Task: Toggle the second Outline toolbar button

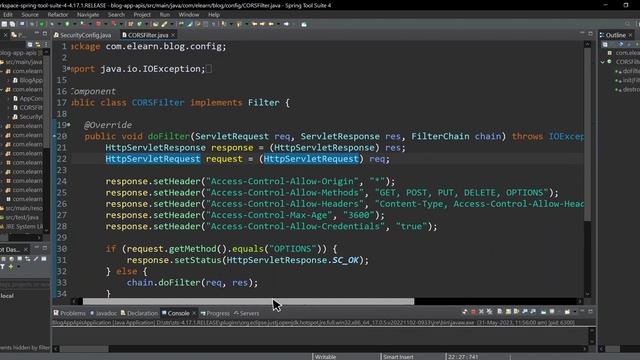Action: point(620,44)
